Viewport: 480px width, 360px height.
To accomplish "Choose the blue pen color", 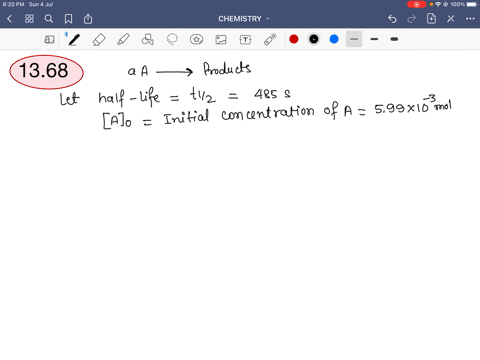I will tap(334, 39).
